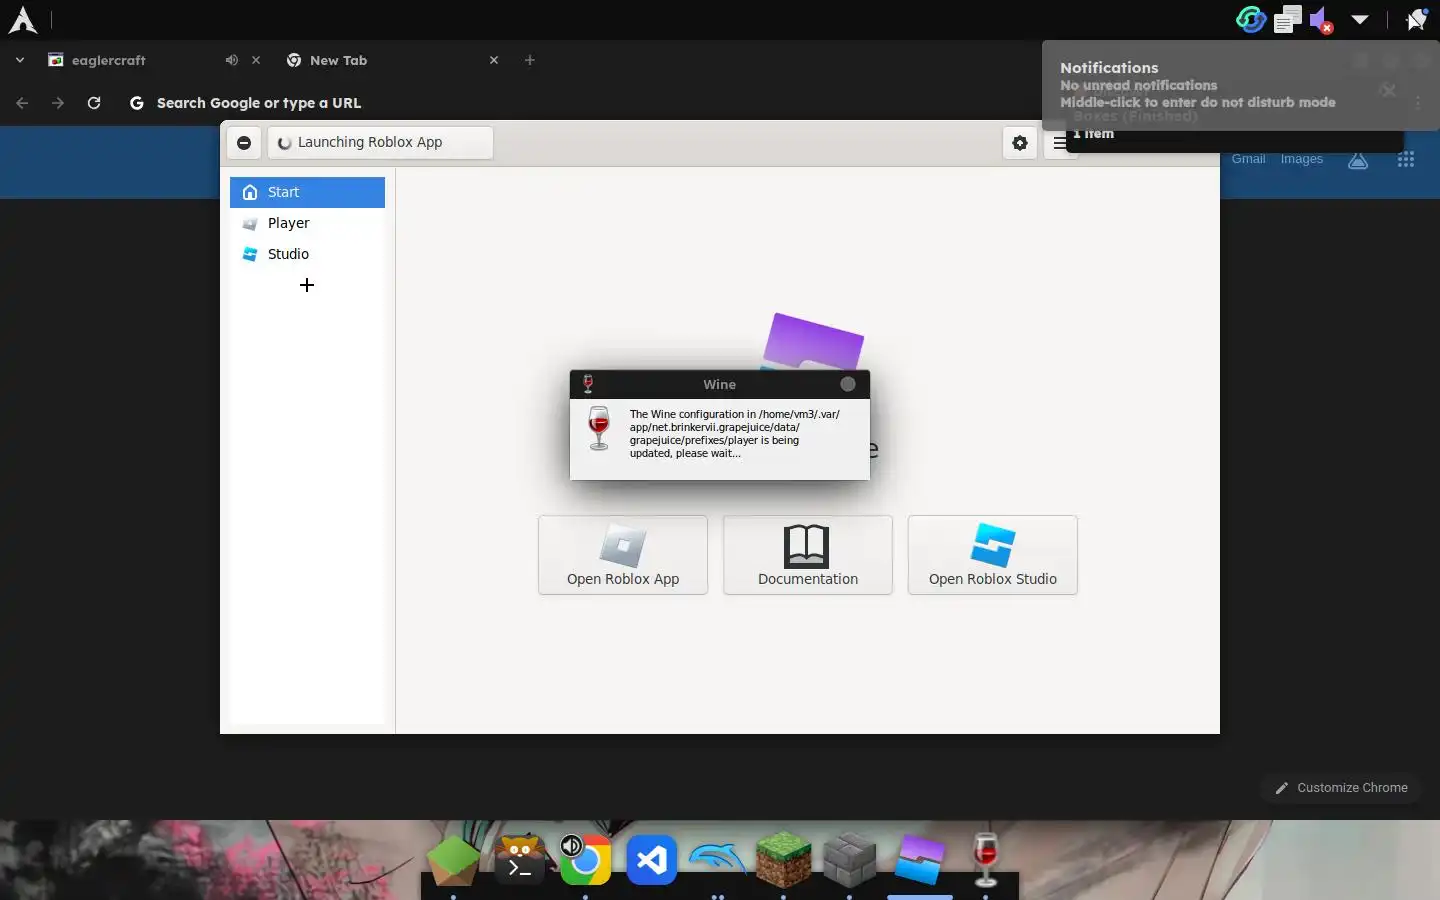Expand the system tray dropdown arrow

tap(1360, 19)
